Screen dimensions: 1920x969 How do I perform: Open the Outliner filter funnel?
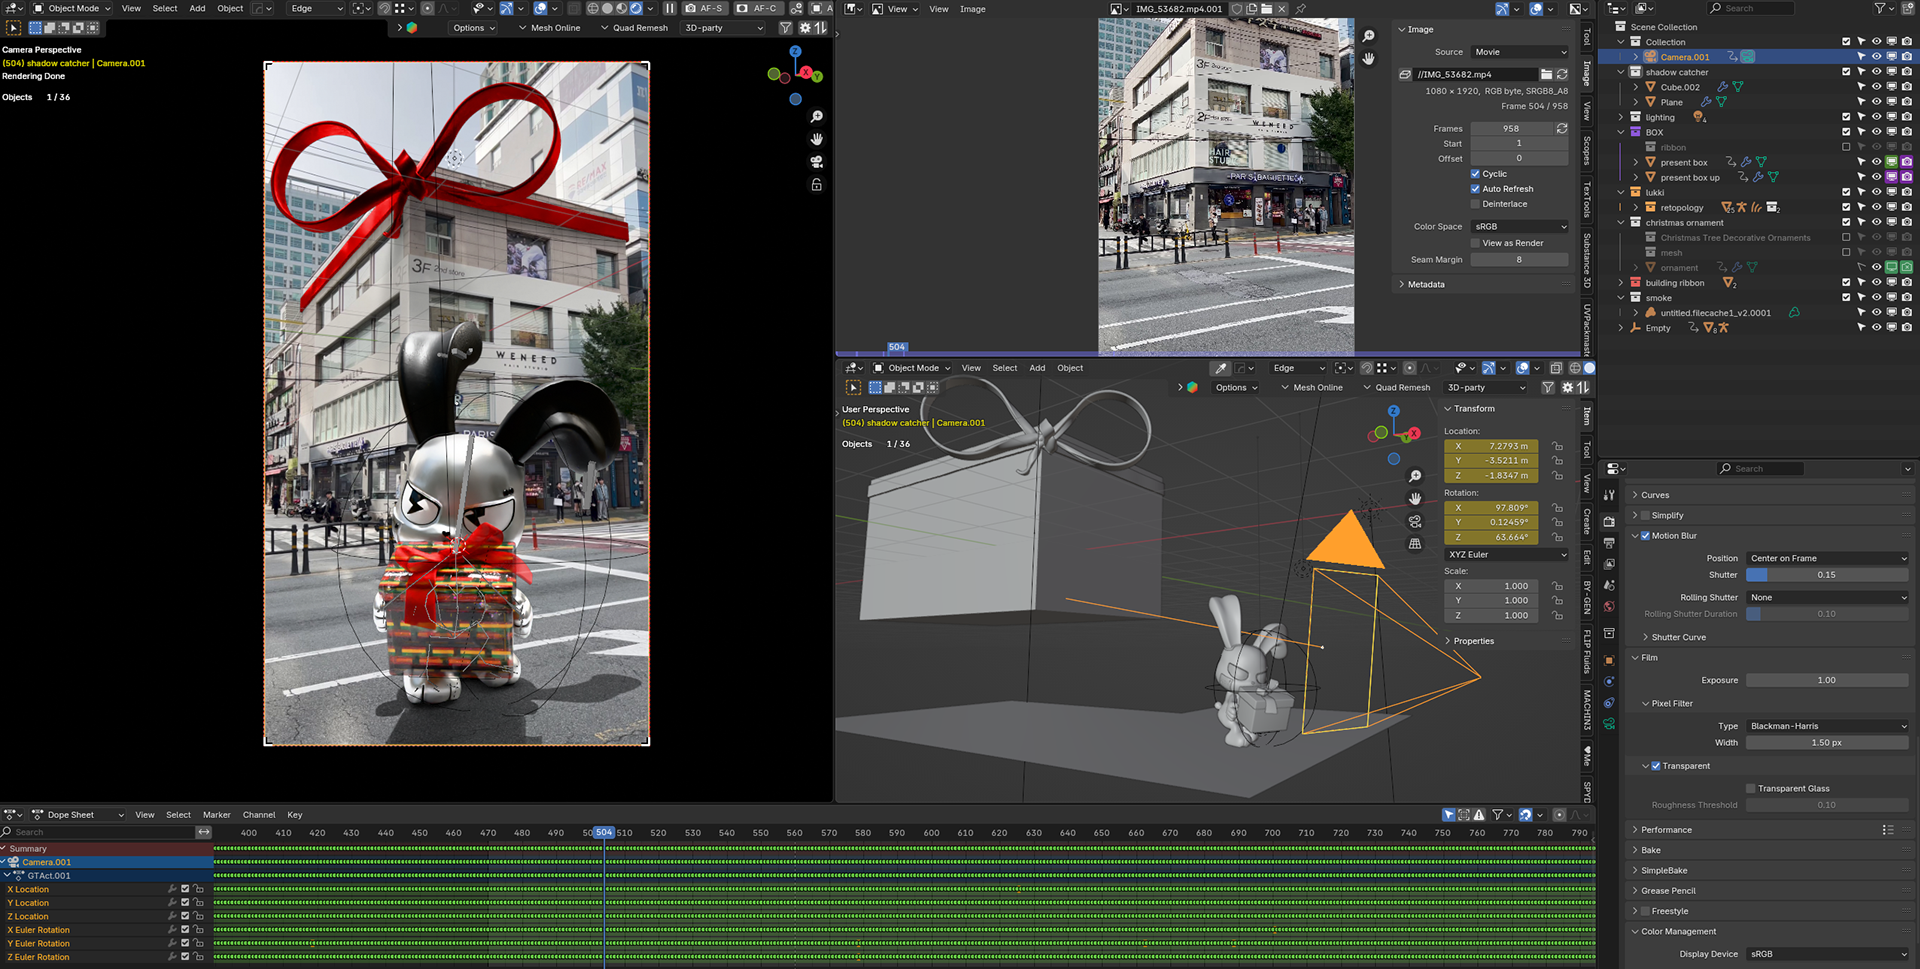point(1881,8)
